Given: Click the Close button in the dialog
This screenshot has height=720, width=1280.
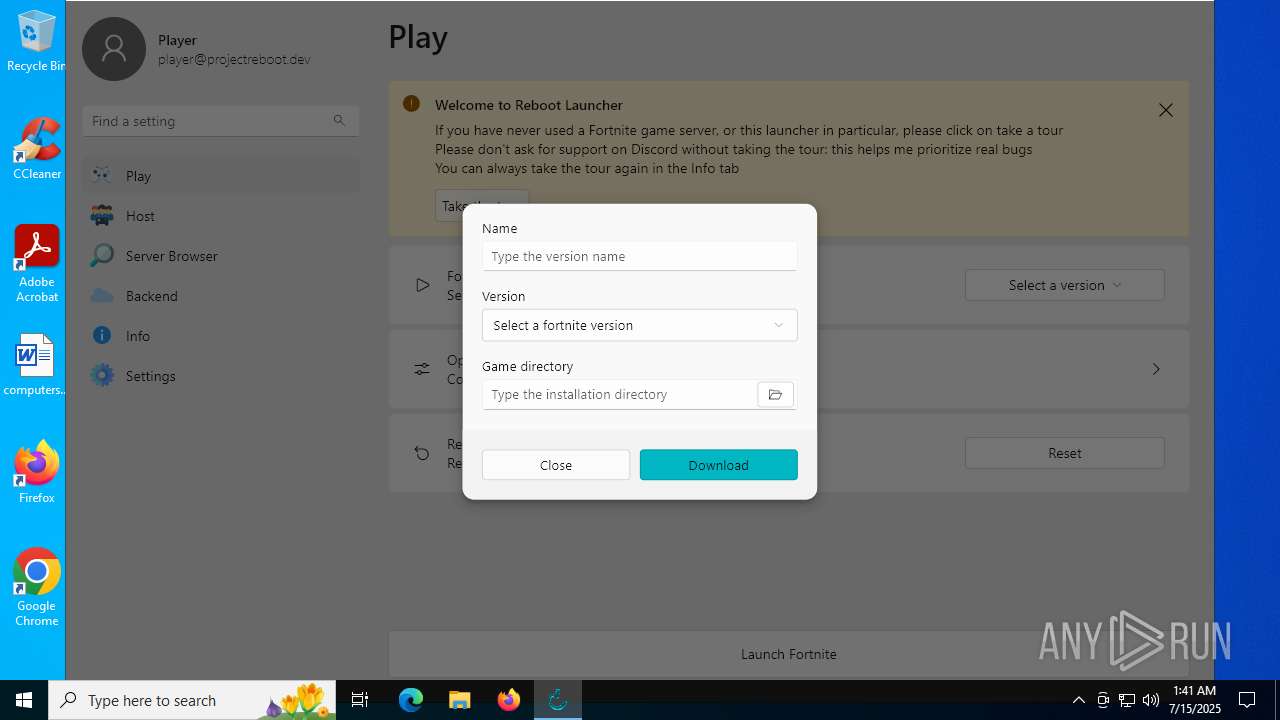Looking at the screenshot, I should tap(556, 465).
